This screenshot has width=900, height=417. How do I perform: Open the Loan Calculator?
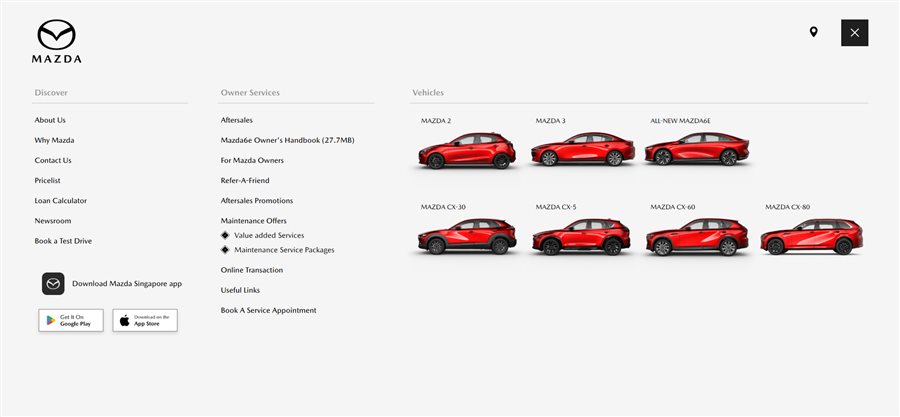pyautogui.click(x=61, y=201)
